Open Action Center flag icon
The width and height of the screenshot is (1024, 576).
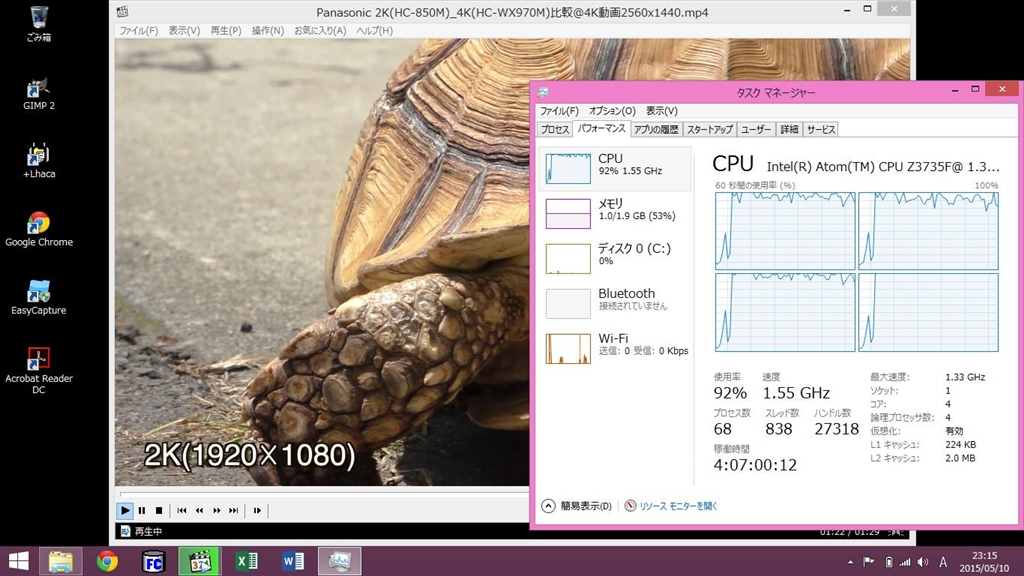pyautogui.click(x=869, y=562)
